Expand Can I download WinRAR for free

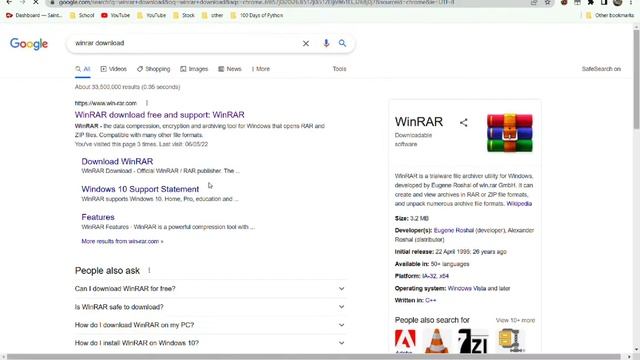coord(210,289)
